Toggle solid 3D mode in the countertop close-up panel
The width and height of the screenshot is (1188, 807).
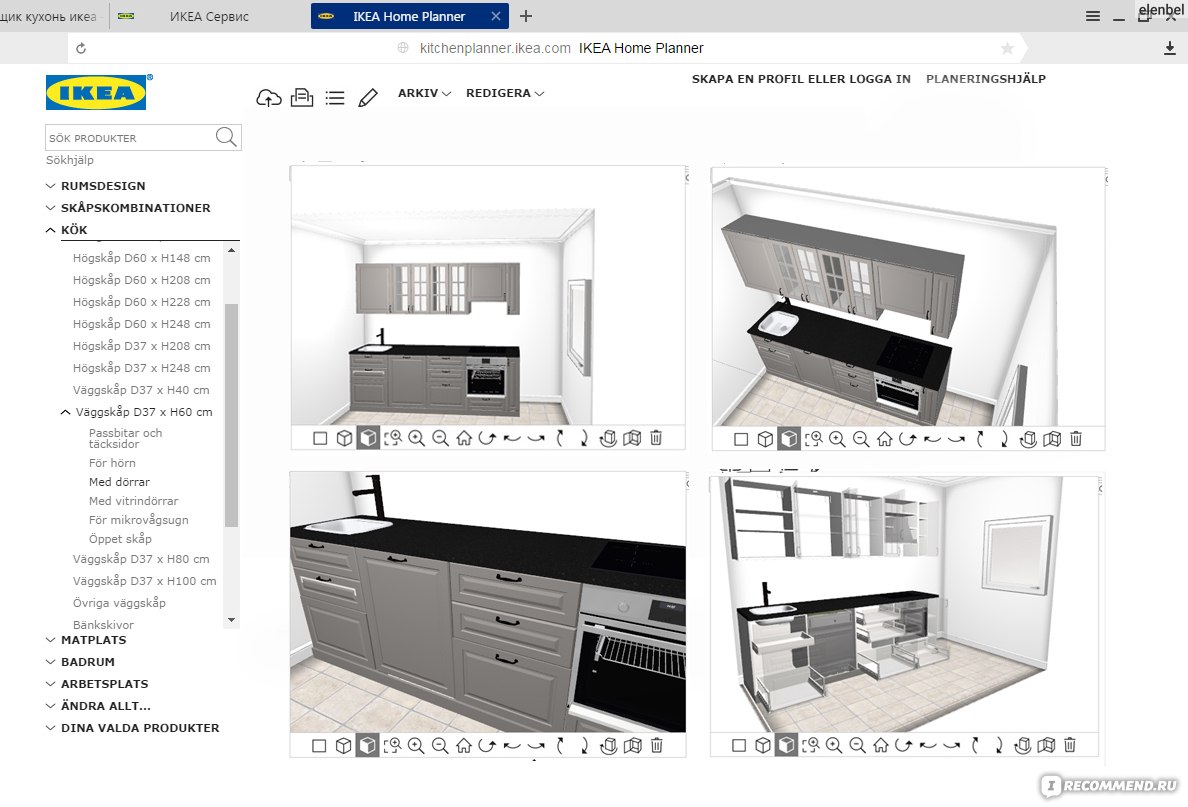pos(367,746)
